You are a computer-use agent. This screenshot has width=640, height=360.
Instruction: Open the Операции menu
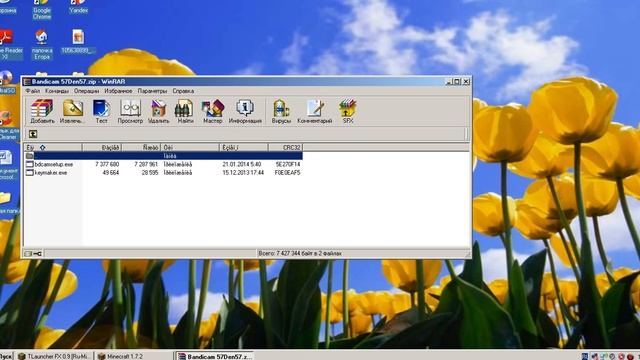(x=87, y=91)
